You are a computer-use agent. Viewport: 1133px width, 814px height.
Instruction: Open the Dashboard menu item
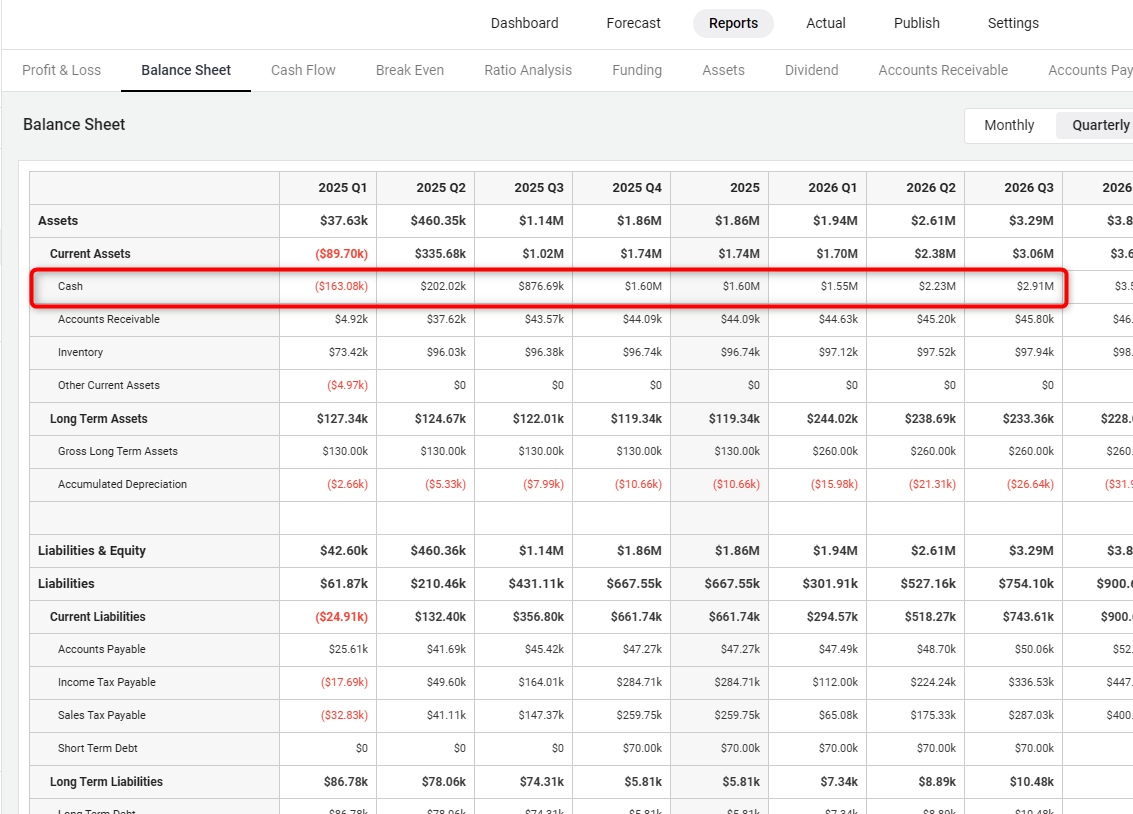(524, 23)
